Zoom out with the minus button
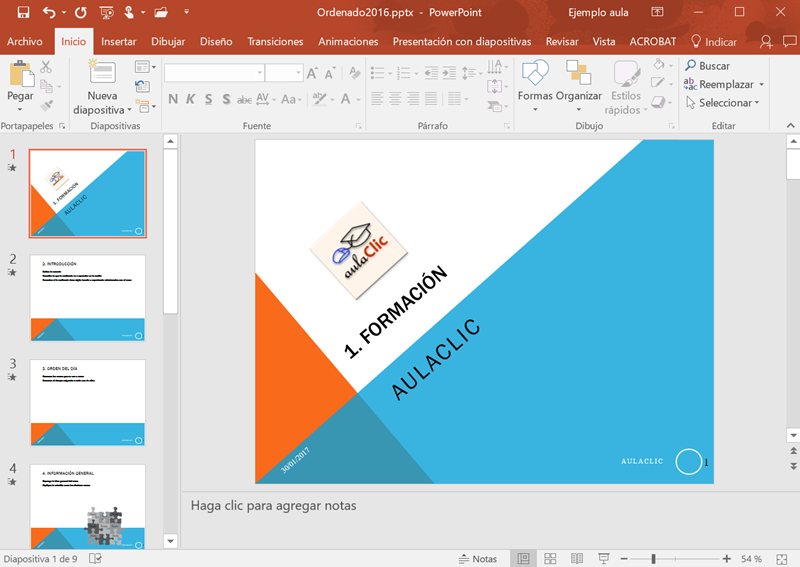This screenshot has width=800, height=567. (x=623, y=559)
